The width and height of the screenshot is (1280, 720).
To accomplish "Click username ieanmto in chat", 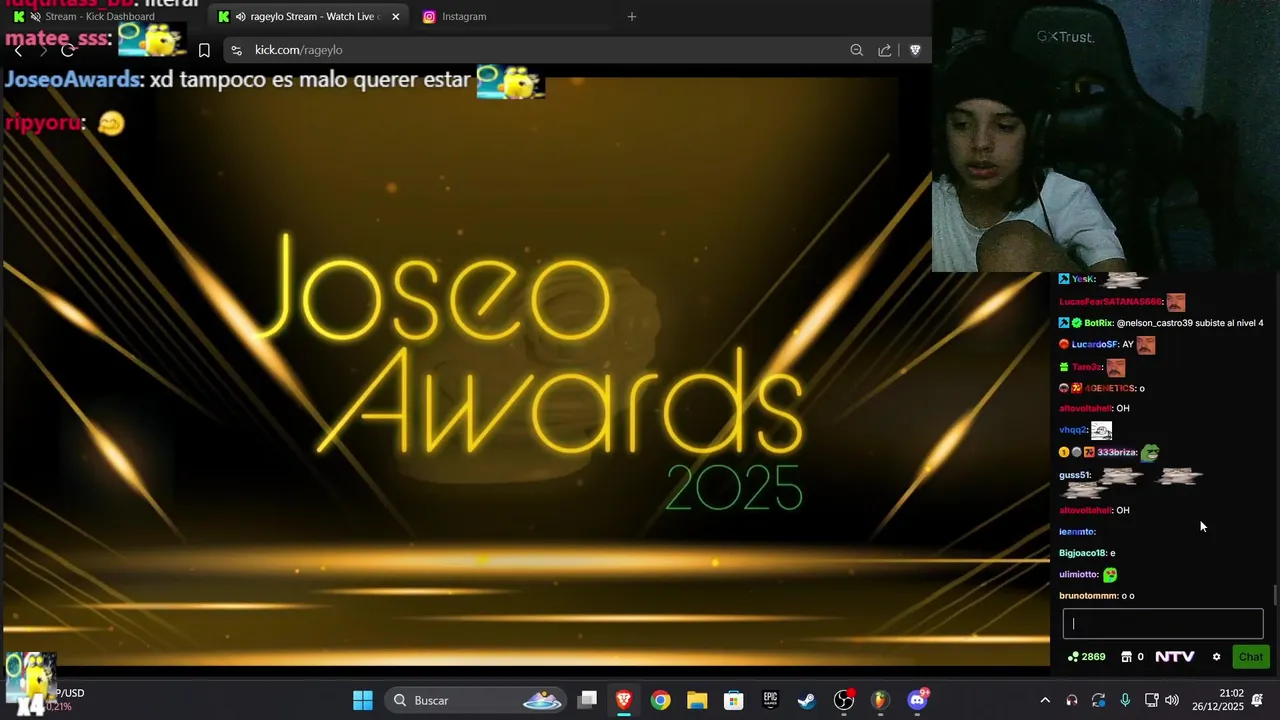I will pyautogui.click(x=1077, y=532).
